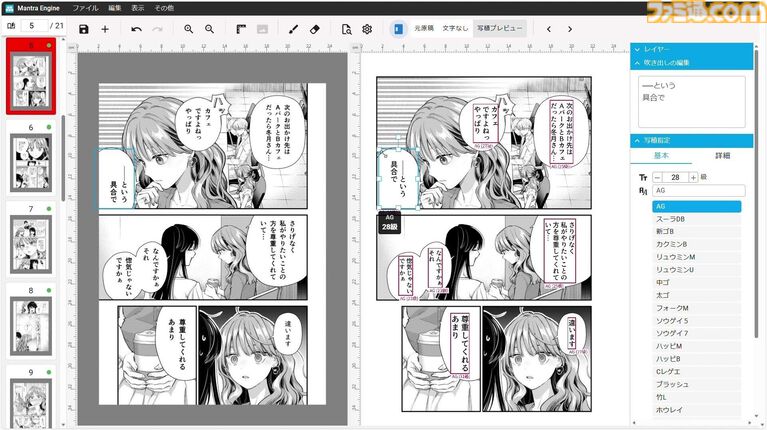Viewport: 767px width, 430px height.
Task: Click the font family icon next to AG field
Action: coord(643,191)
